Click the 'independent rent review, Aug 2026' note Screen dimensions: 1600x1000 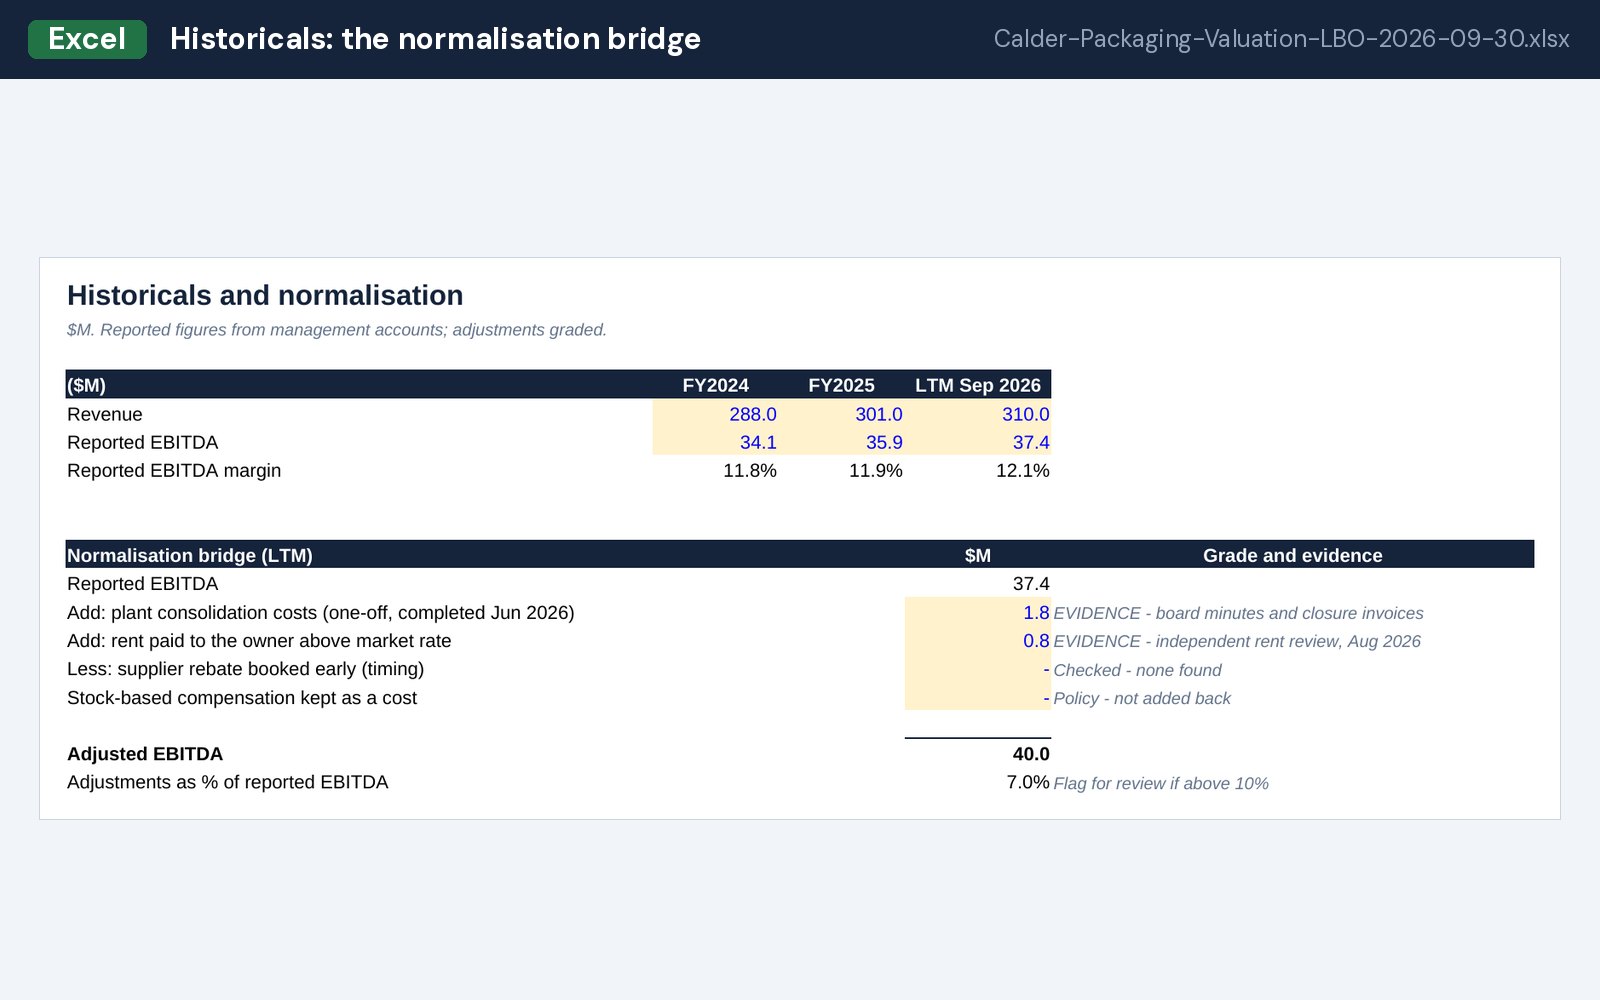point(1237,641)
